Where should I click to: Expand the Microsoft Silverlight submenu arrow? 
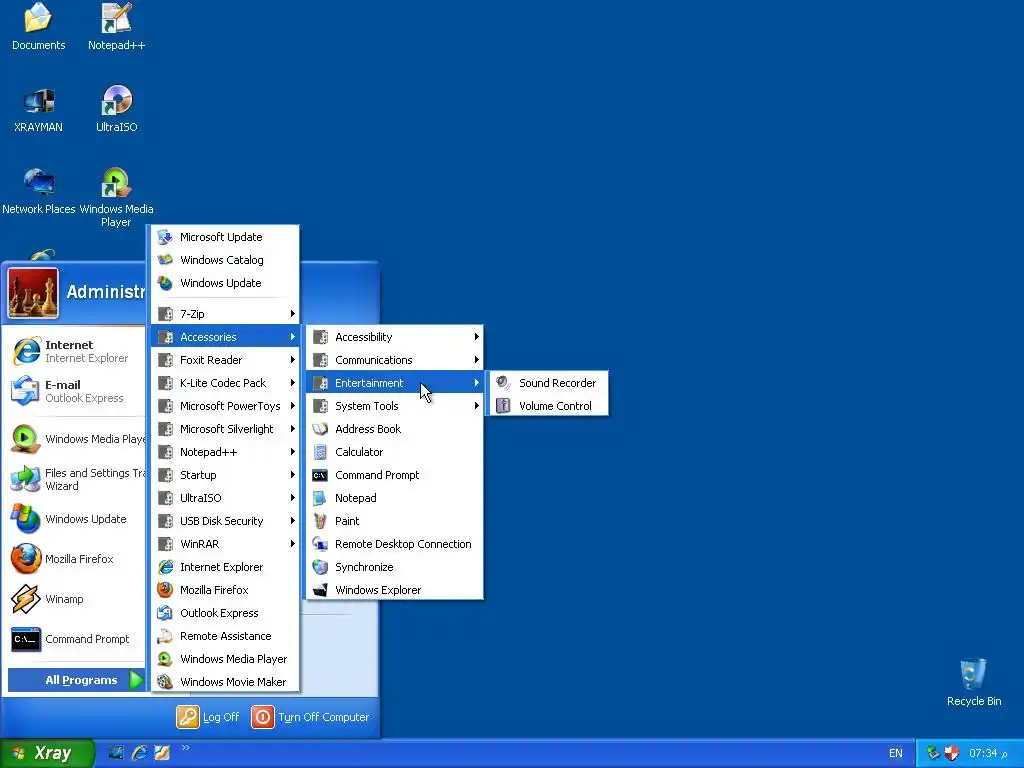293,429
